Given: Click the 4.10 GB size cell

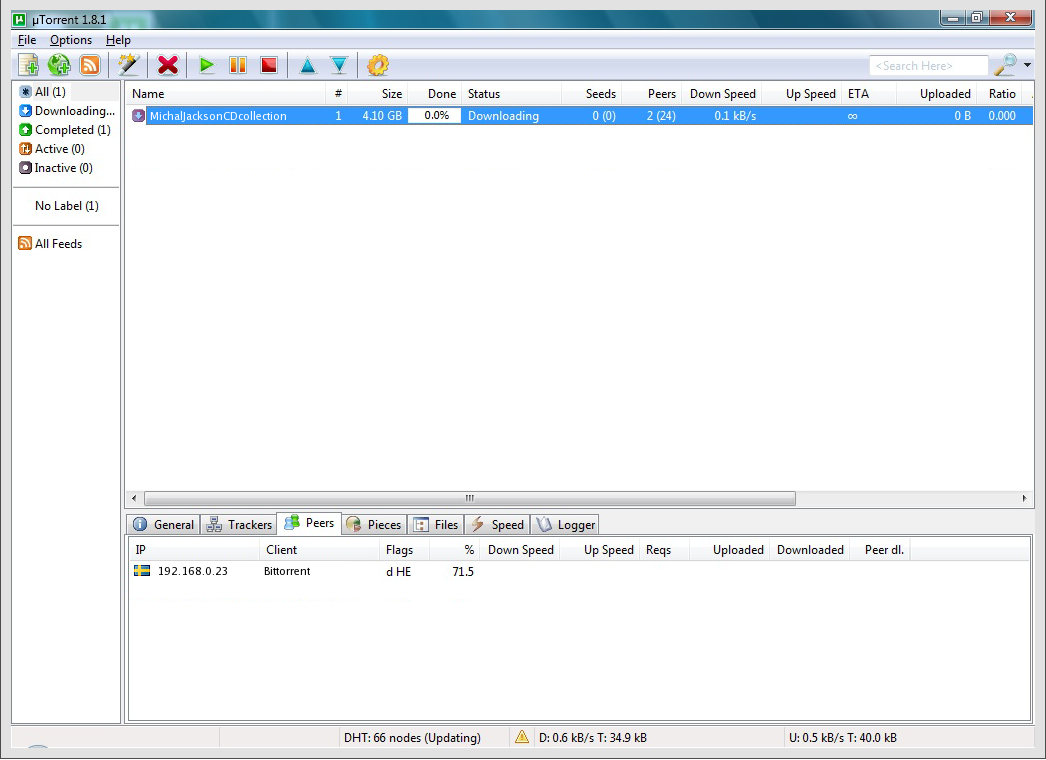Looking at the screenshot, I should [382, 115].
